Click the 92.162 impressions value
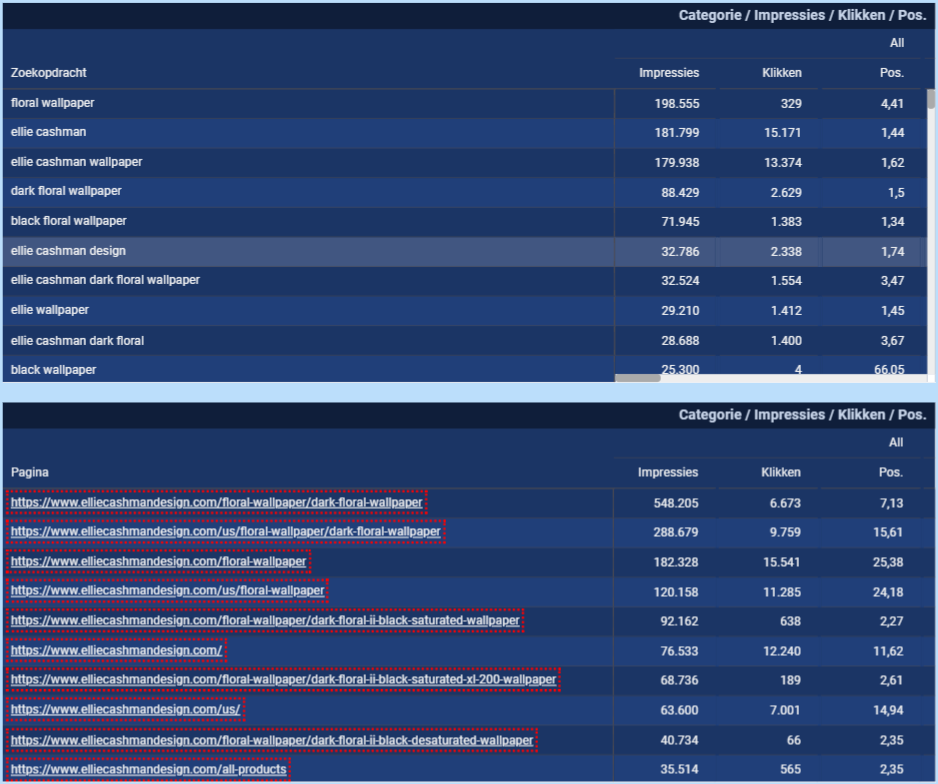This screenshot has width=938, height=784. (x=679, y=621)
